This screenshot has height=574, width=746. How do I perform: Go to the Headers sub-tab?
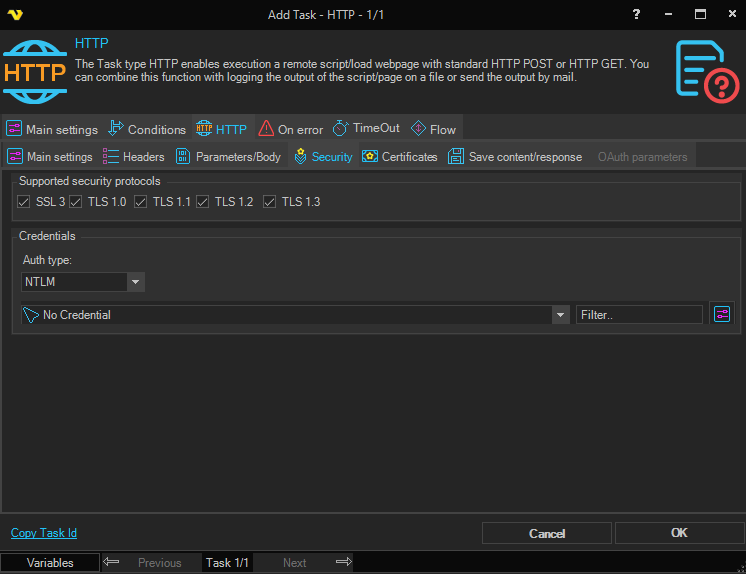133,157
